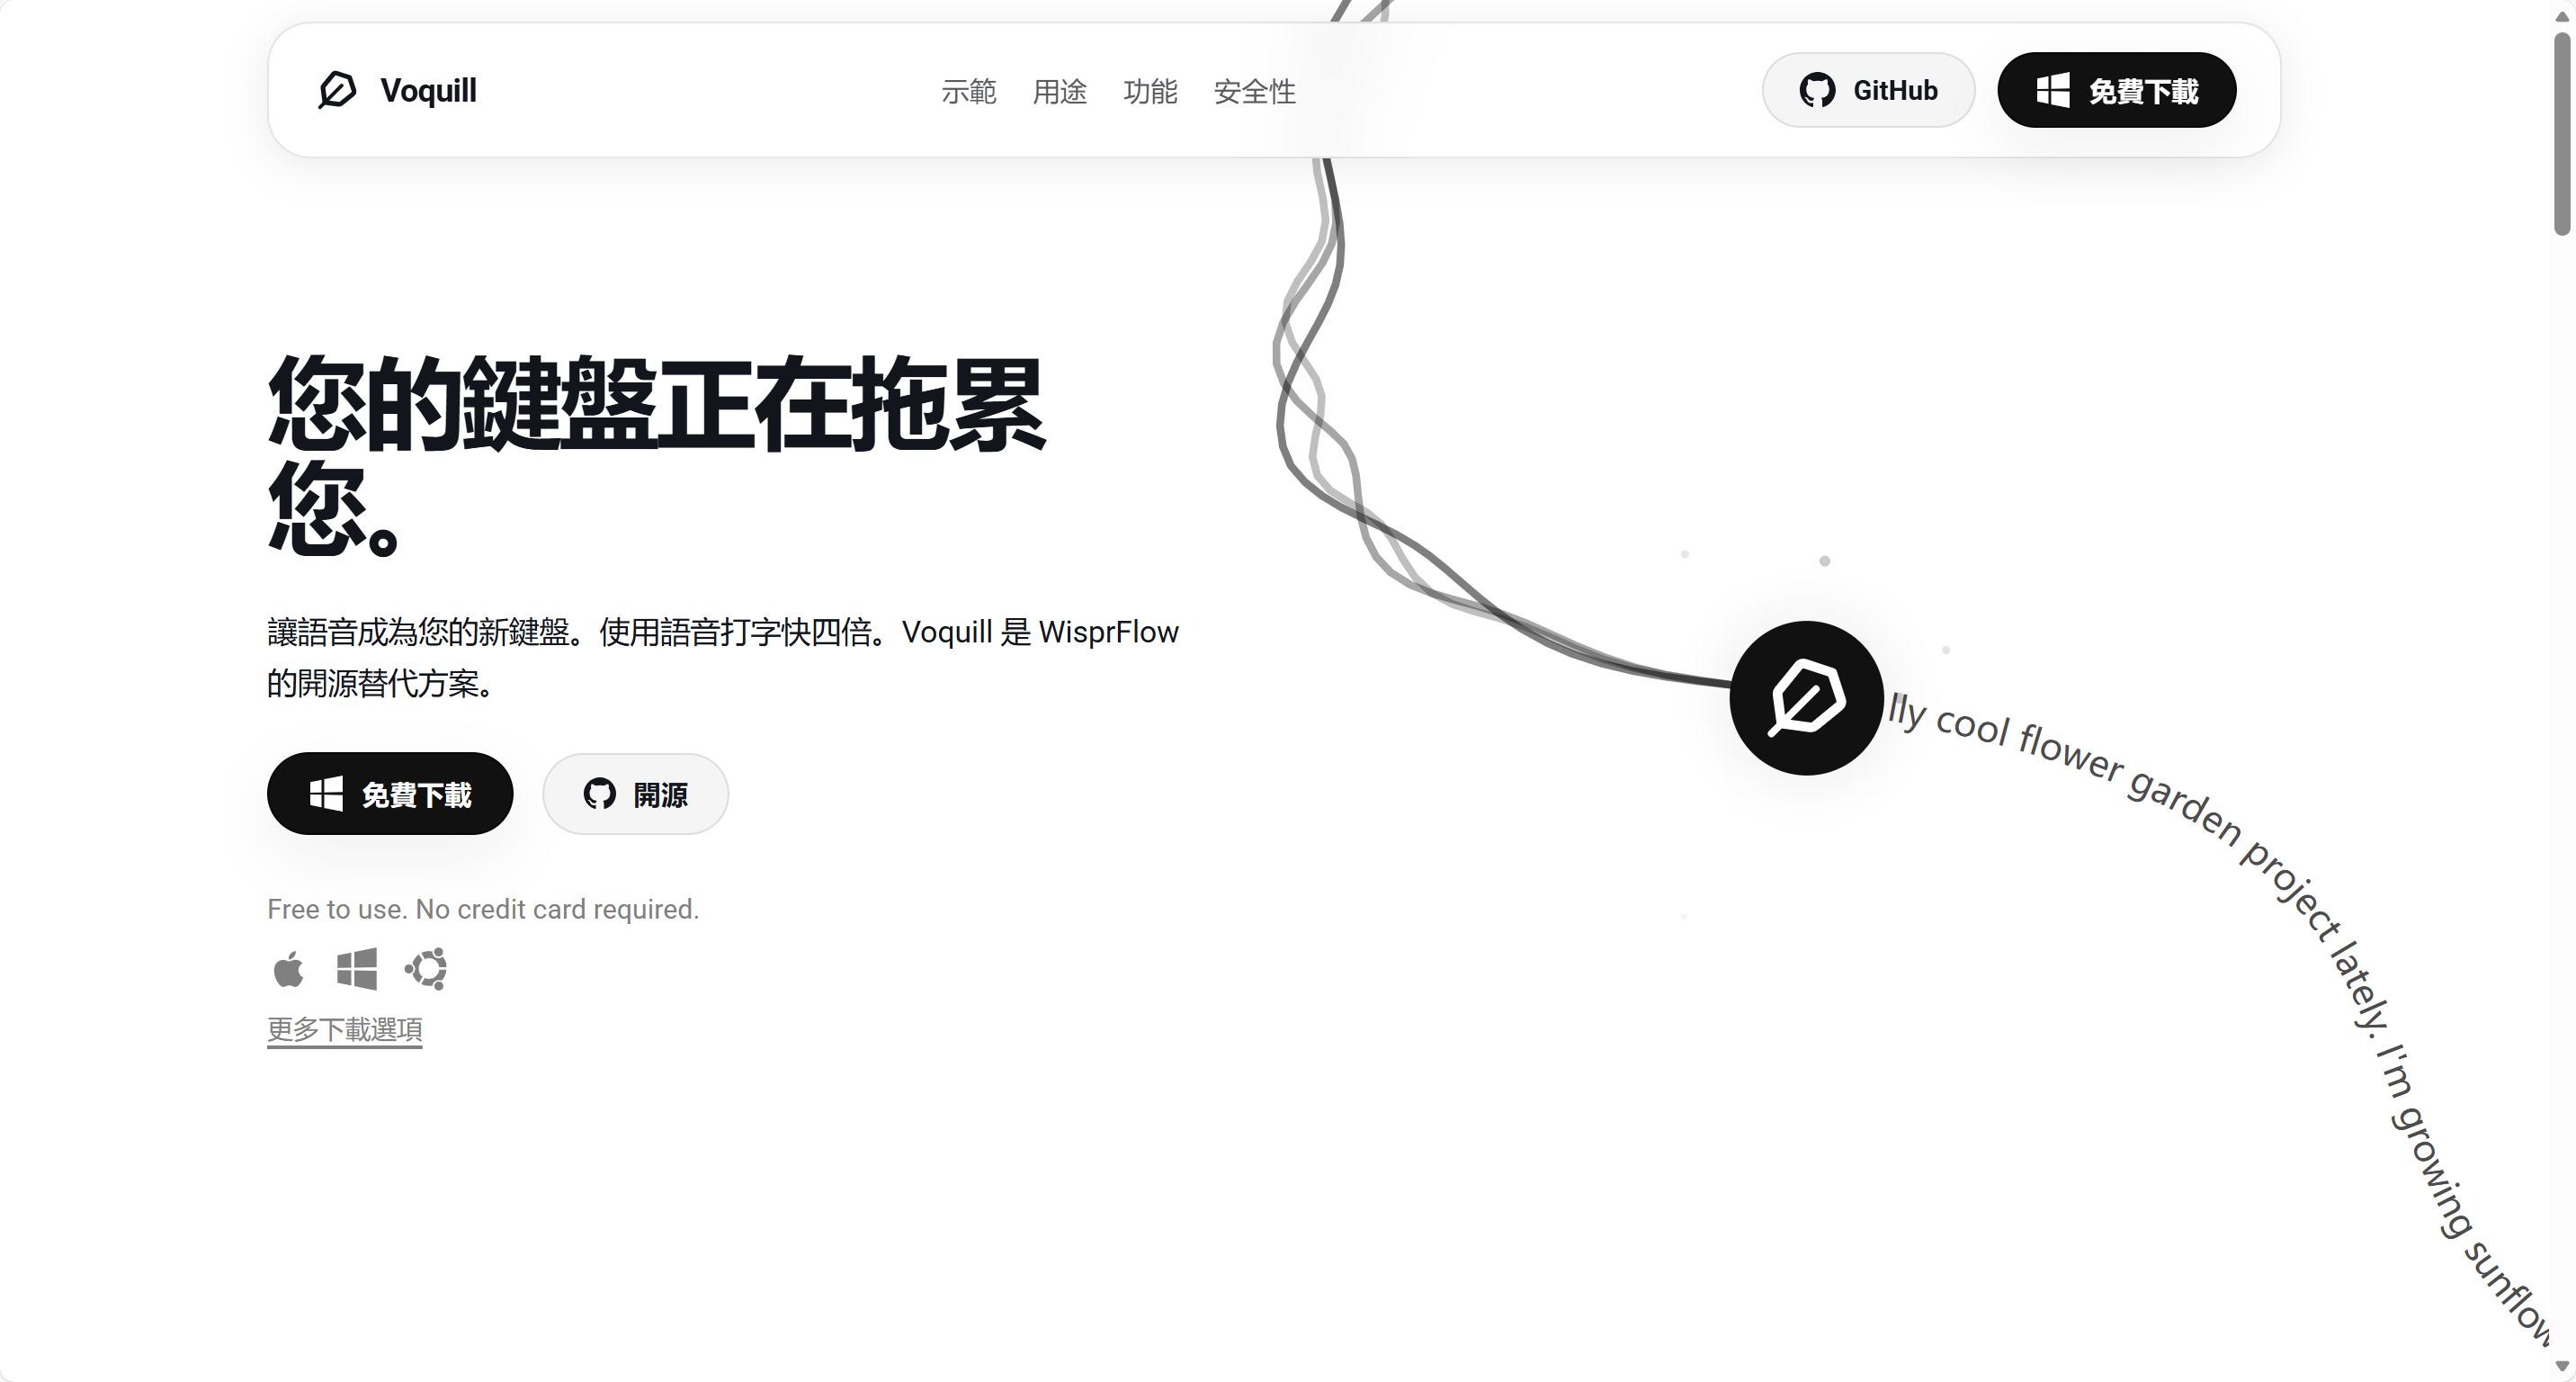The width and height of the screenshot is (2576, 1382).
Task: Click the GitHub icon on the 開源 button
Action: (601, 793)
